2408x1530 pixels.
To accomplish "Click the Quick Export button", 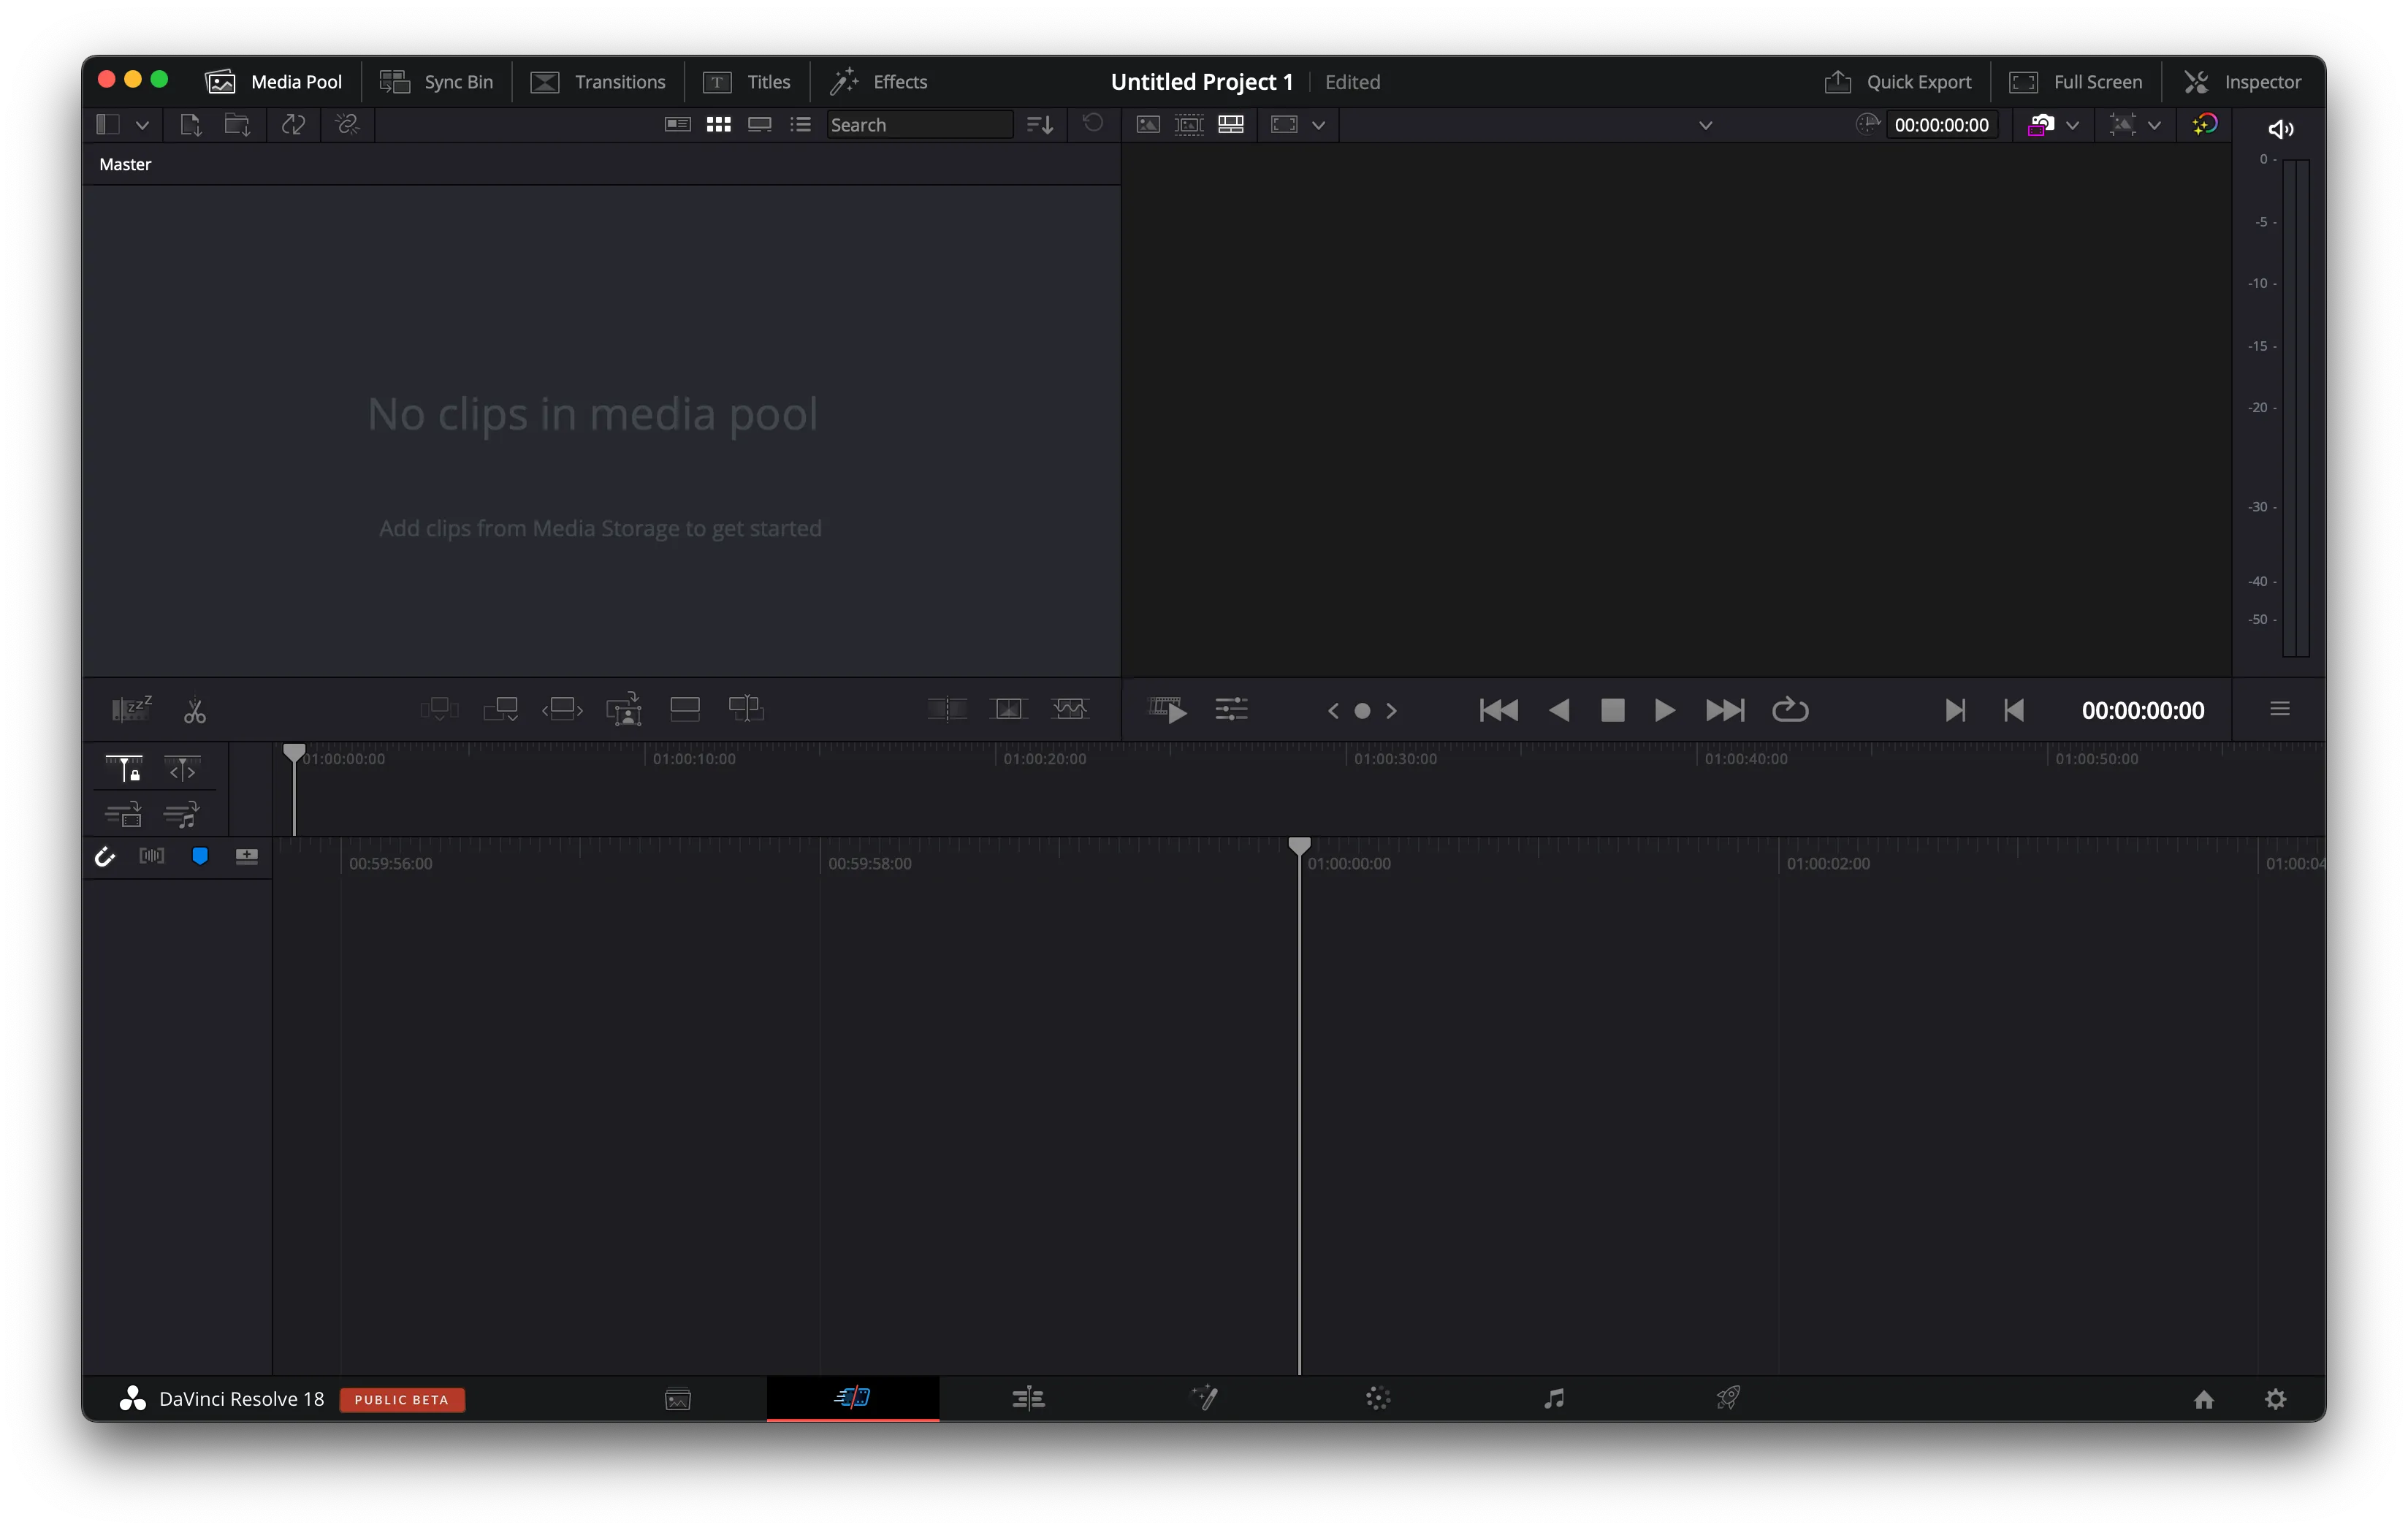I will [x=1898, y=82].
